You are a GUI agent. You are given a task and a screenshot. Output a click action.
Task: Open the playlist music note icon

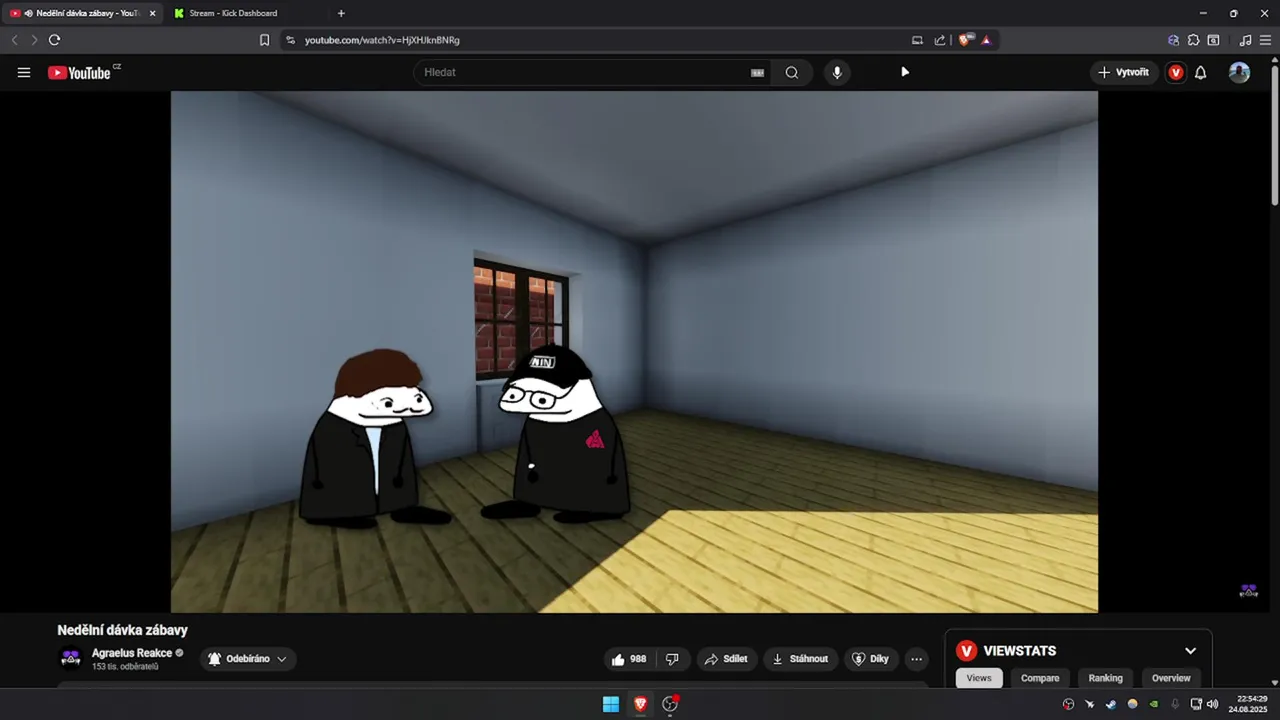[x=1245, y=40]
